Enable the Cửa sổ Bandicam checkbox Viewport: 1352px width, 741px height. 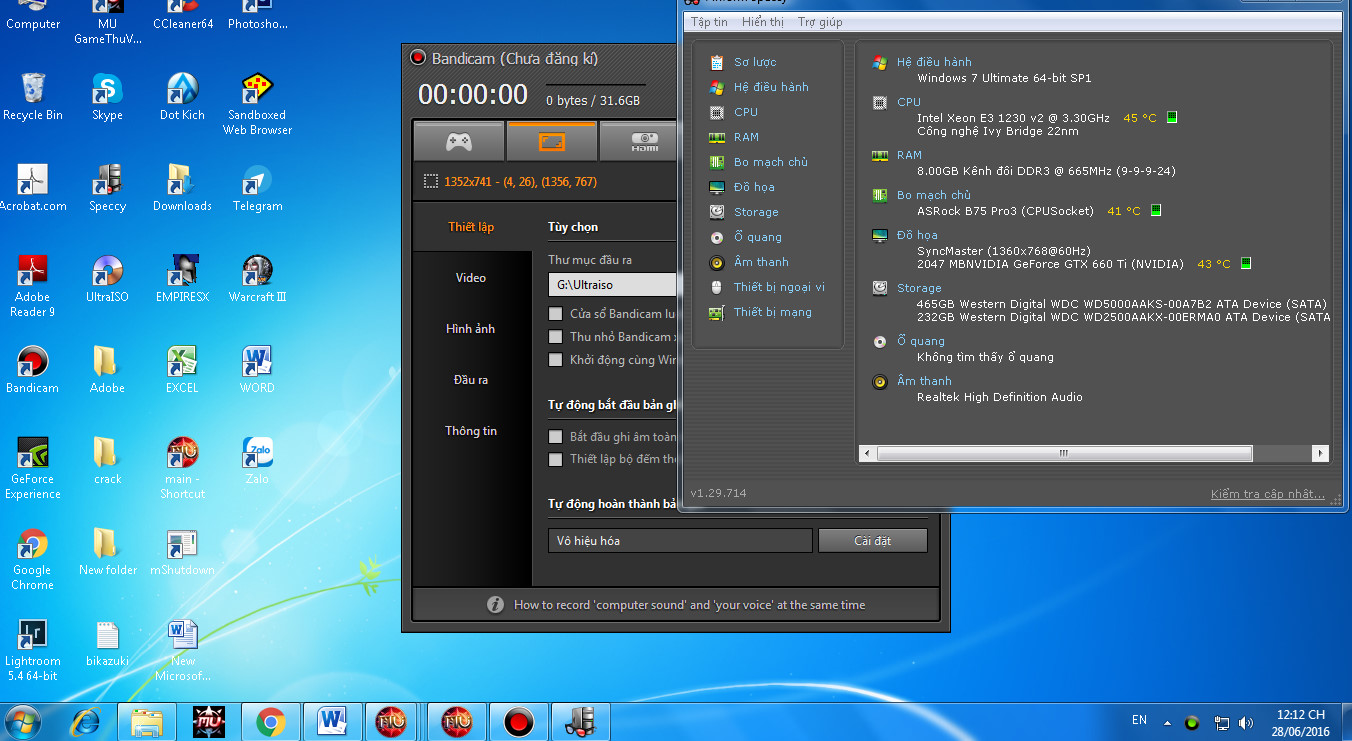tap(556, 314)
